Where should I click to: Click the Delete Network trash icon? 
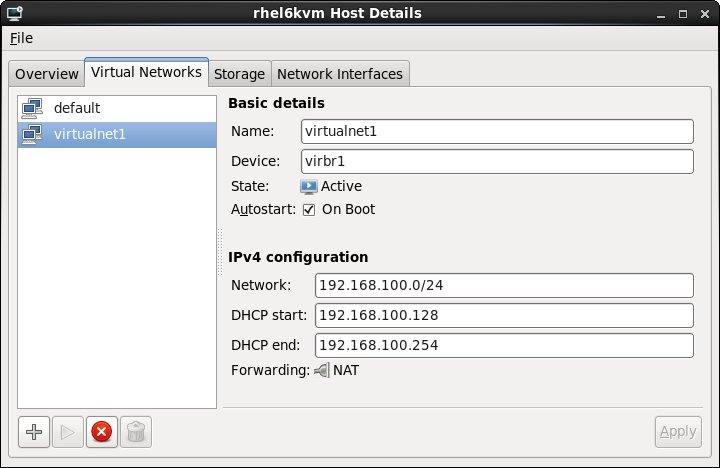pyautogui.click(x=136, y=432)
